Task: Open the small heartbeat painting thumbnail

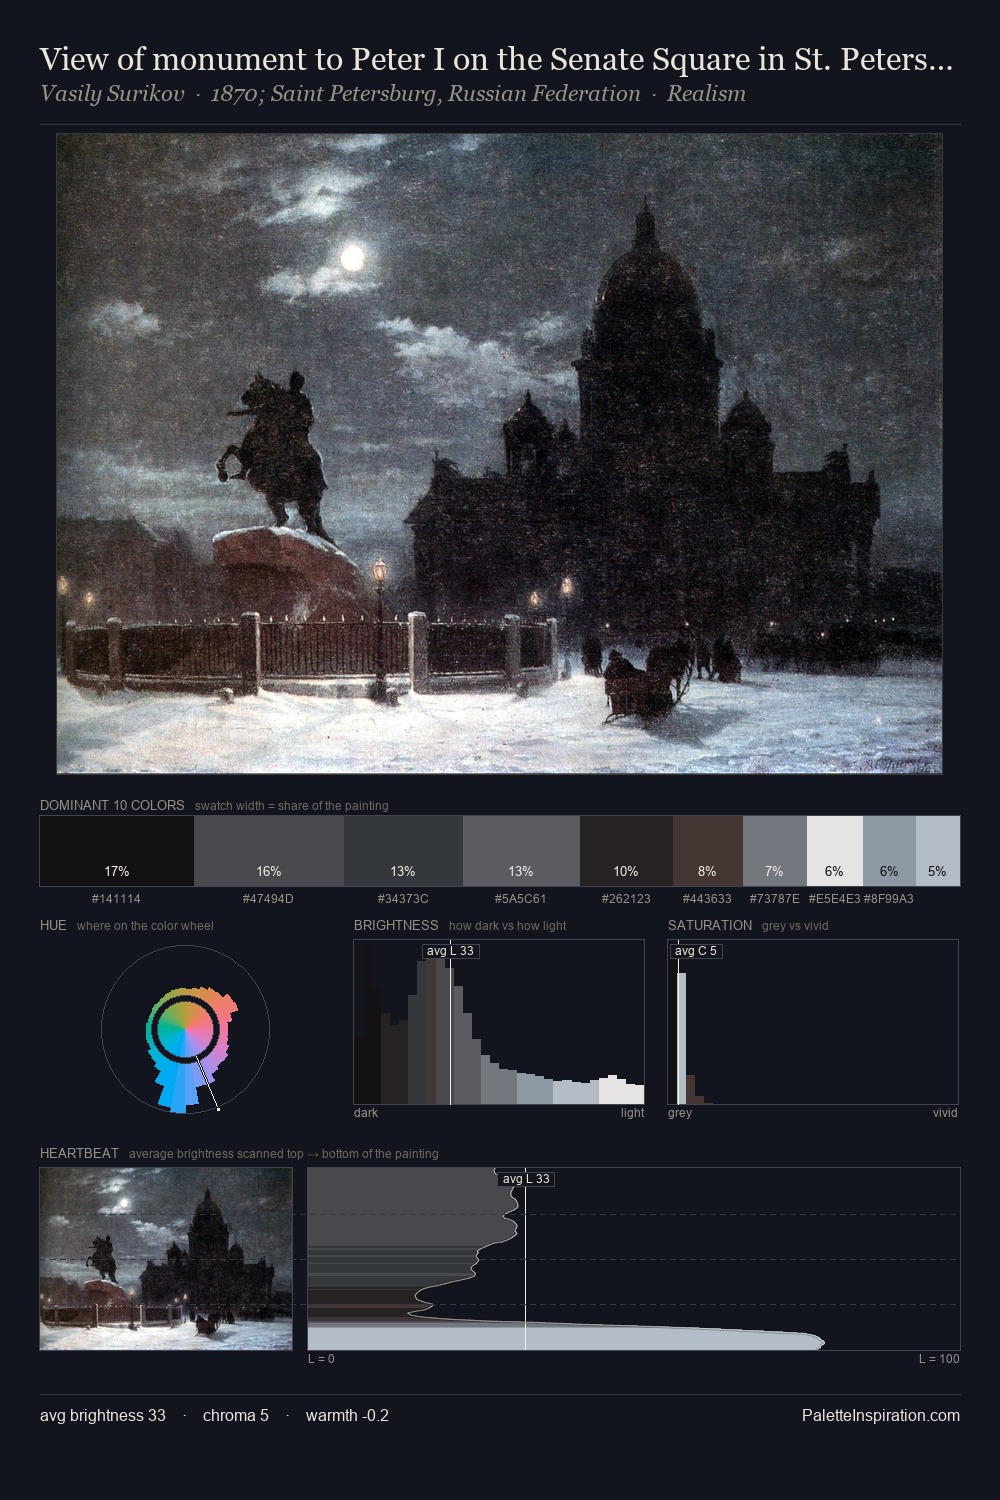Action: pyautogui.click(x=166, y=1259)
